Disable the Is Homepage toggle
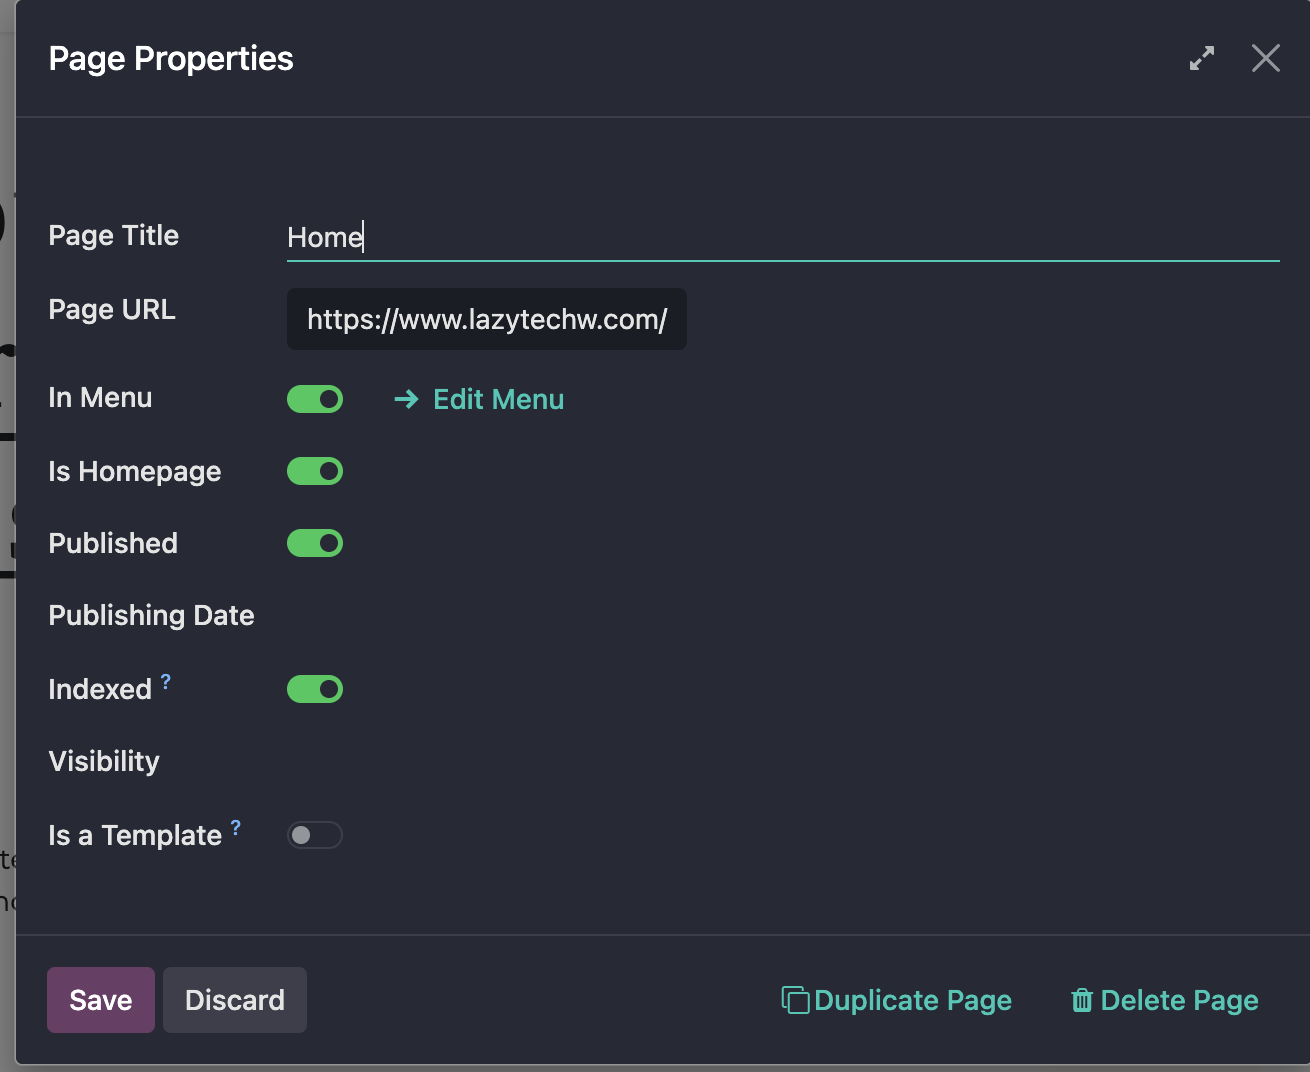Screen dimensions: 1310x1072 click(314, 471)
